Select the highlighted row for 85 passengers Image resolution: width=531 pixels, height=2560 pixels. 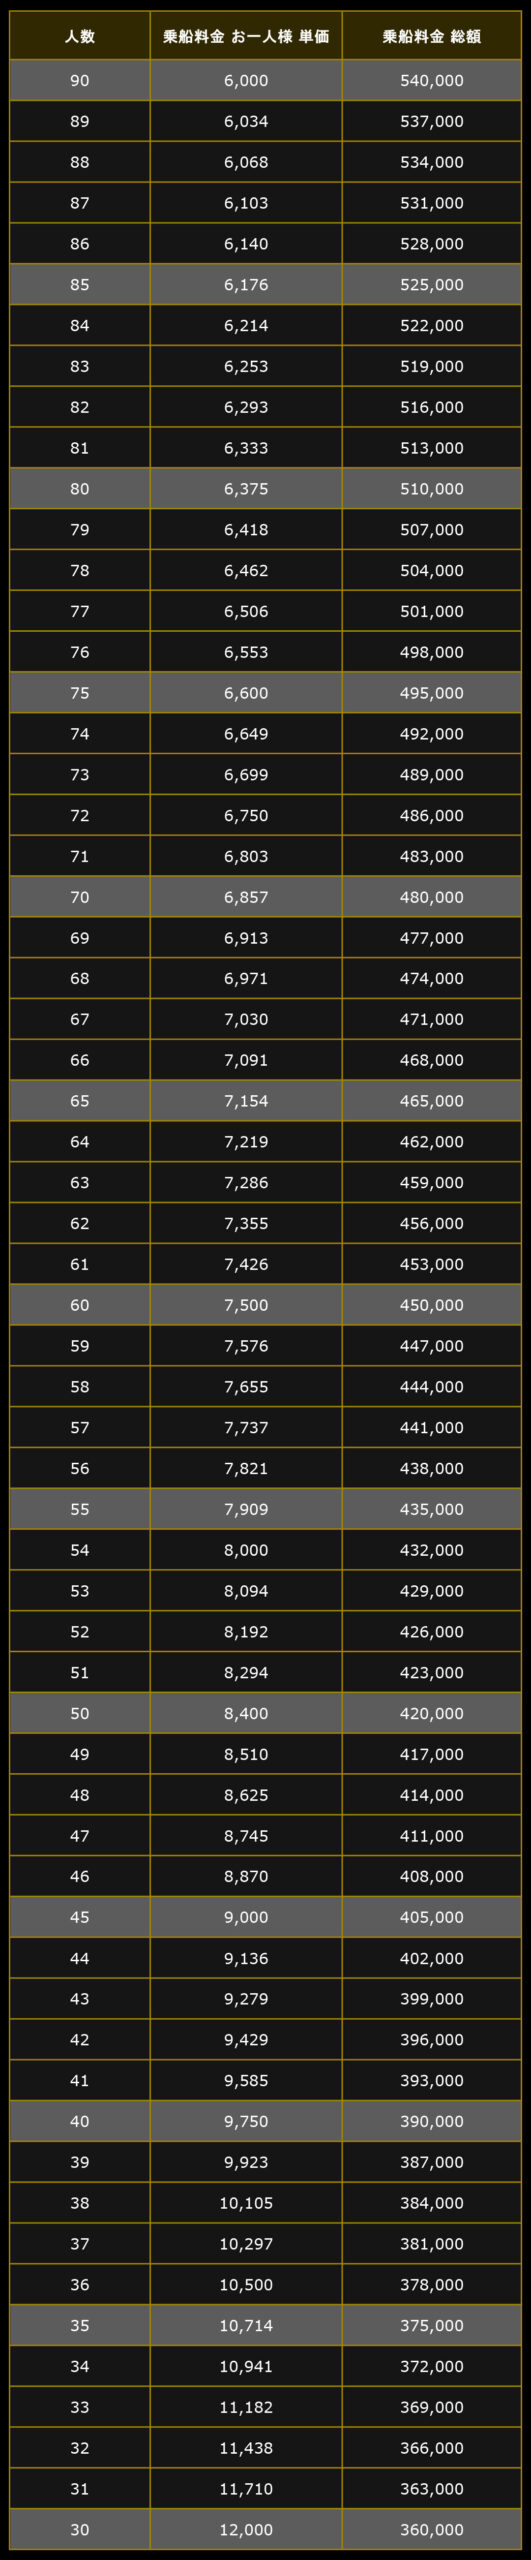point(266,285)
